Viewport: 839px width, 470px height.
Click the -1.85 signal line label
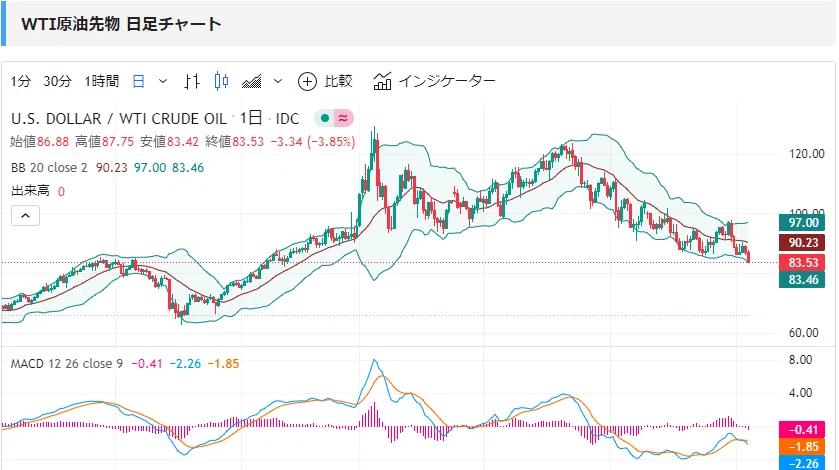click(x=802, y=446)
